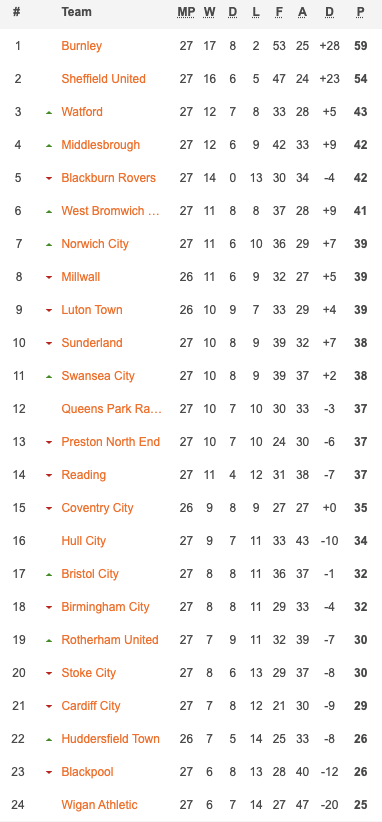The width and height of the screenshot is (382, 822).
Task: Open the Rotherham United team link
Action: click(110, 640)
